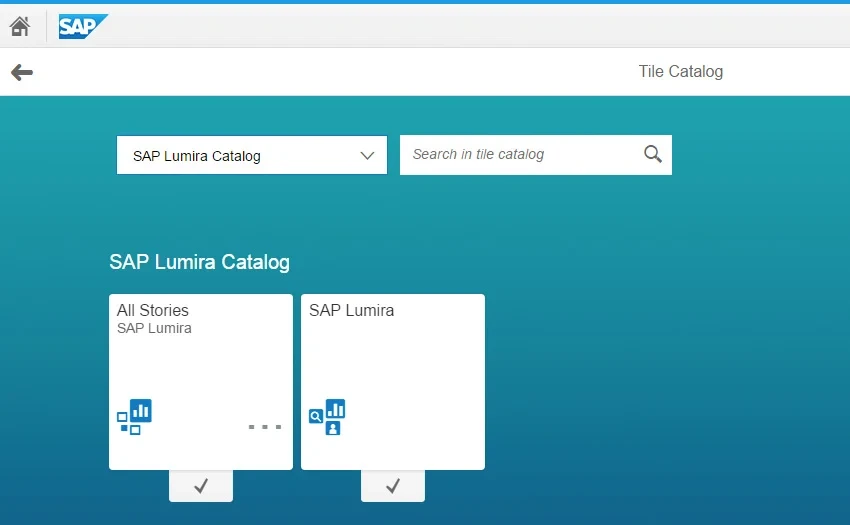The image size is (850, 525).
Task: Navigate back with the left arrow
Action: click(22, 72)
